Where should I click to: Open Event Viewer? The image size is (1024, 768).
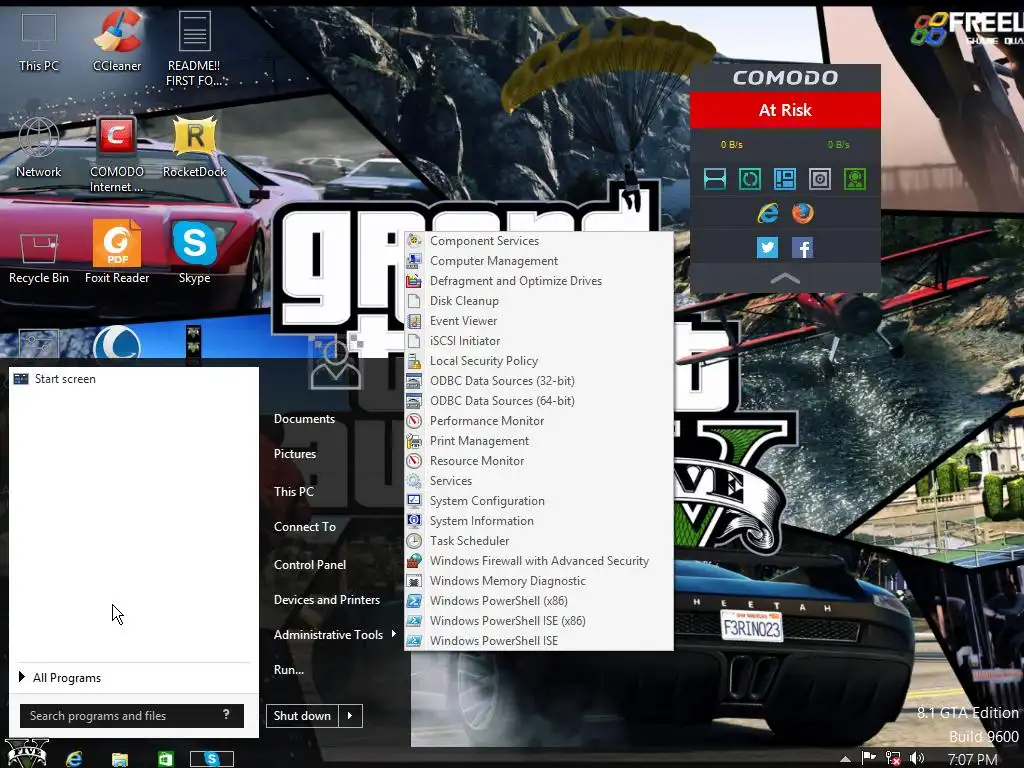point(539,321)
